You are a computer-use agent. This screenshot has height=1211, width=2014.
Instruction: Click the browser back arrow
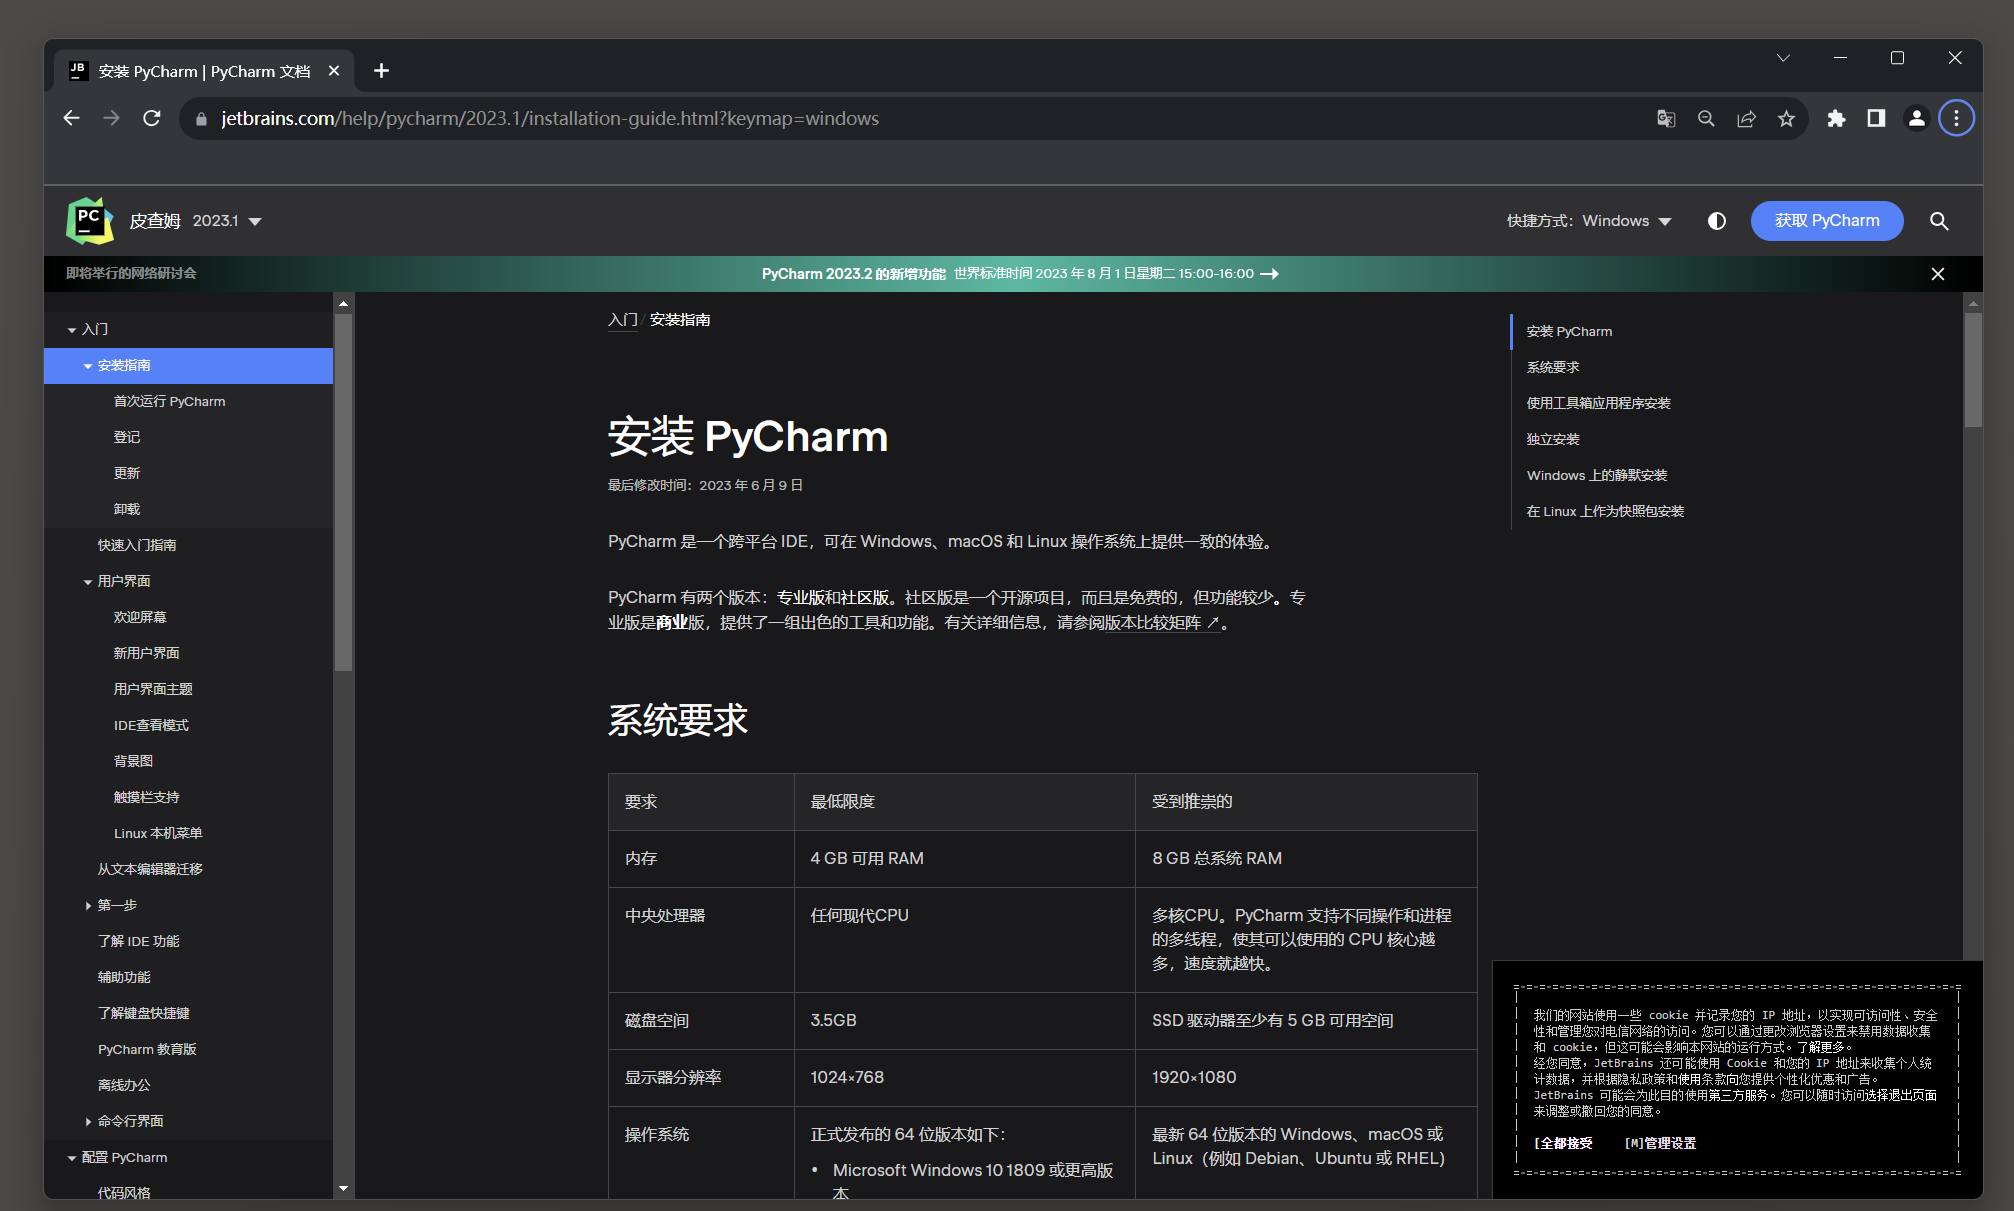(71, 118)
